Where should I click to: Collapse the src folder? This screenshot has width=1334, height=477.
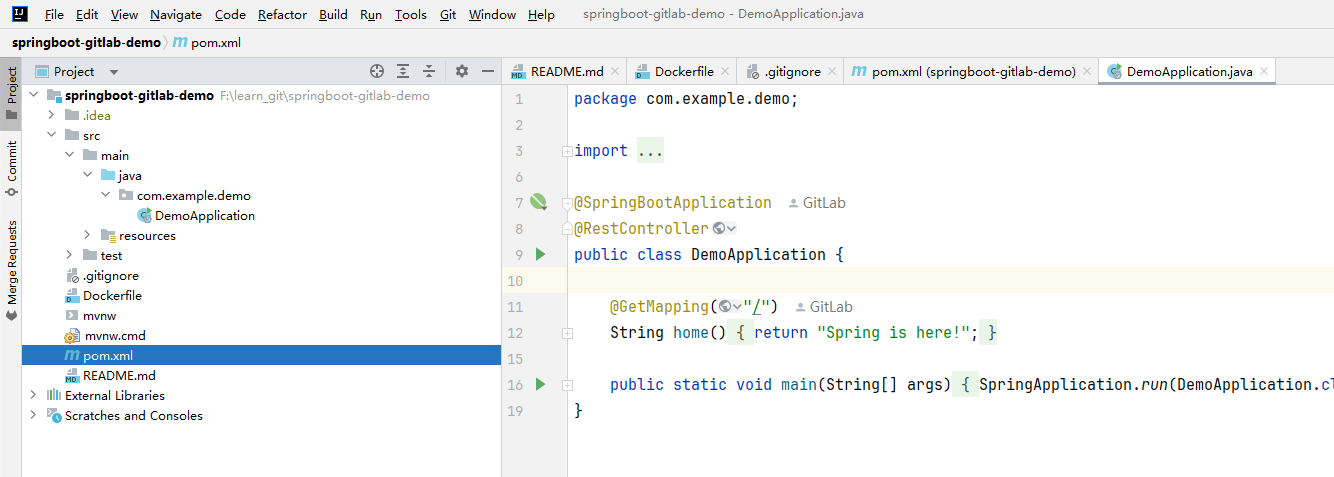tap(51, 136)
